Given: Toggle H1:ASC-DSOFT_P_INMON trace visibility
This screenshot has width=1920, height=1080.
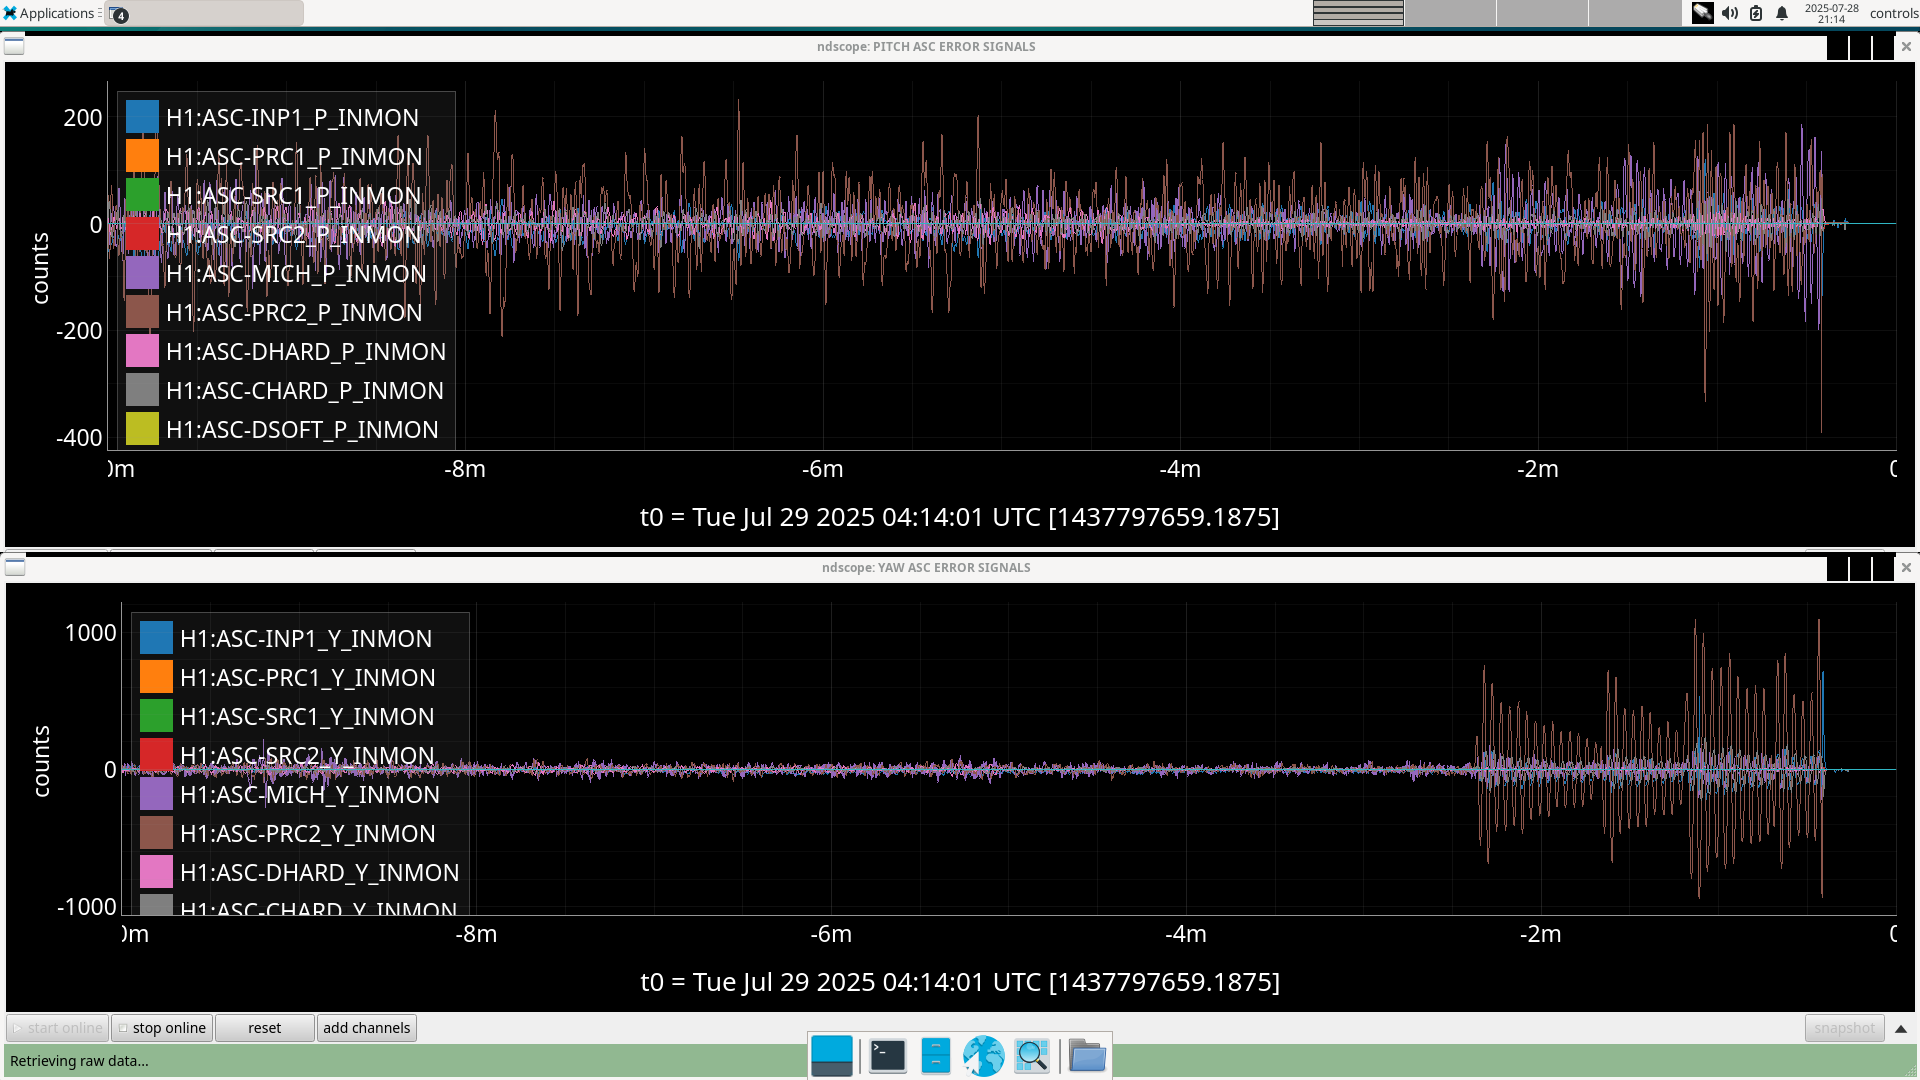Looking at the screenshot, I should tap(302, 430).
